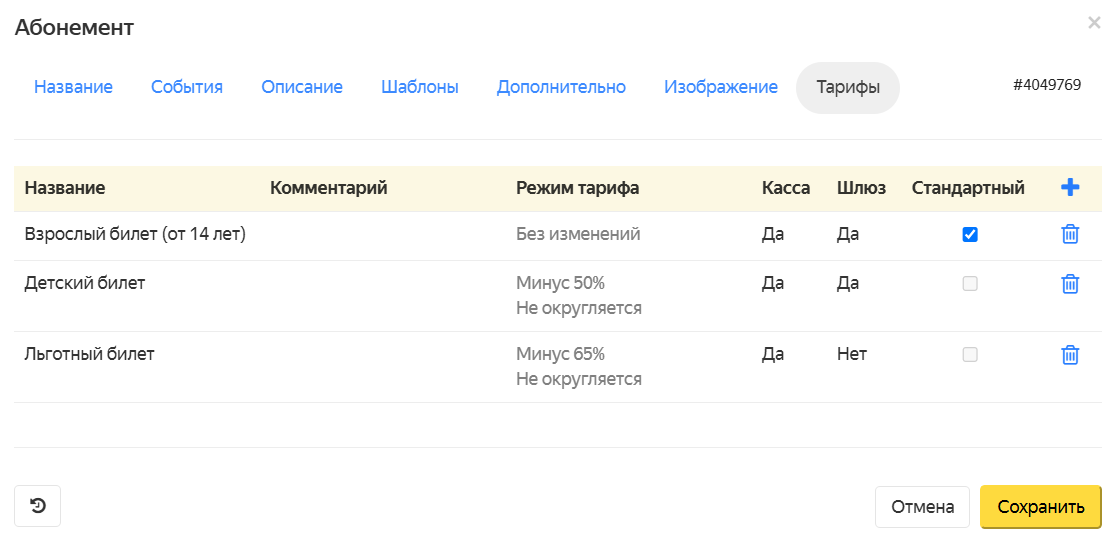Select the Льготный билет row name
This screenshot has height=542, width=1115.
click(x=90, y=354)
